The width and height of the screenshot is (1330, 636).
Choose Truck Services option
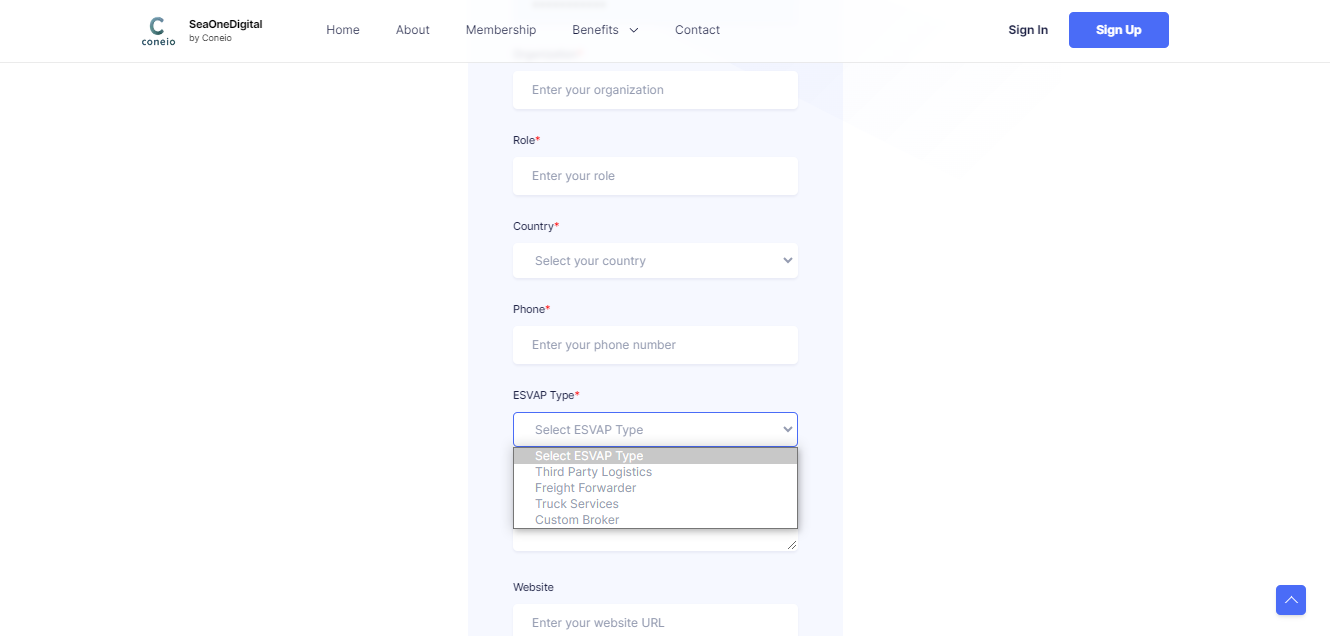(655, 504)
